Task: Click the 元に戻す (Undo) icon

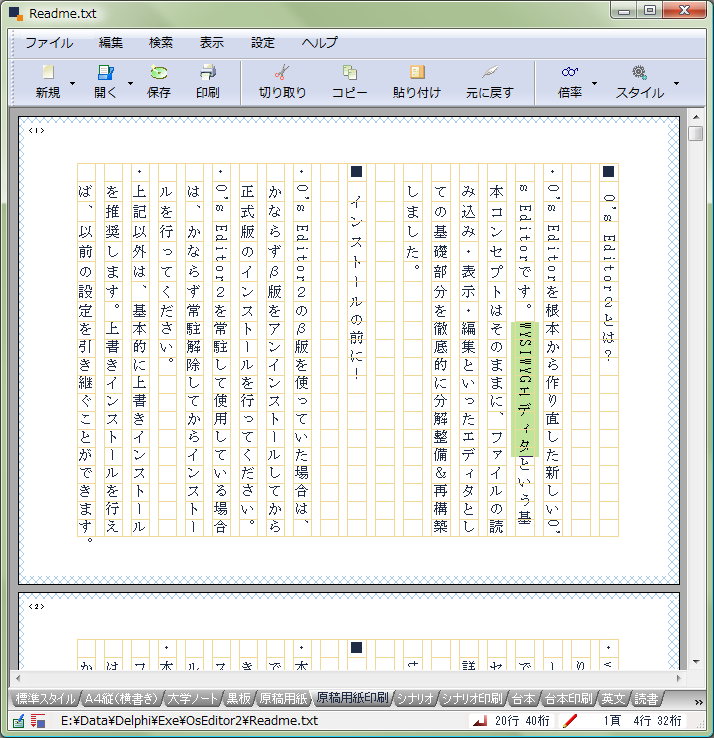Action: [x=489, y=72]
